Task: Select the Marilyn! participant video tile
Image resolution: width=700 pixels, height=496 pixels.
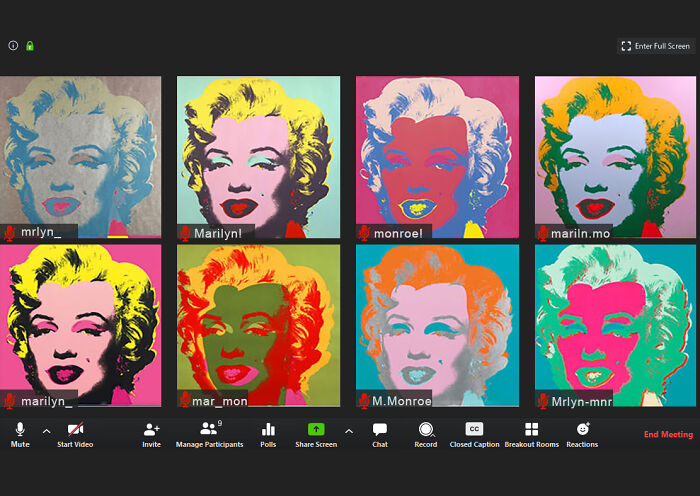Action: coord(258,157)
